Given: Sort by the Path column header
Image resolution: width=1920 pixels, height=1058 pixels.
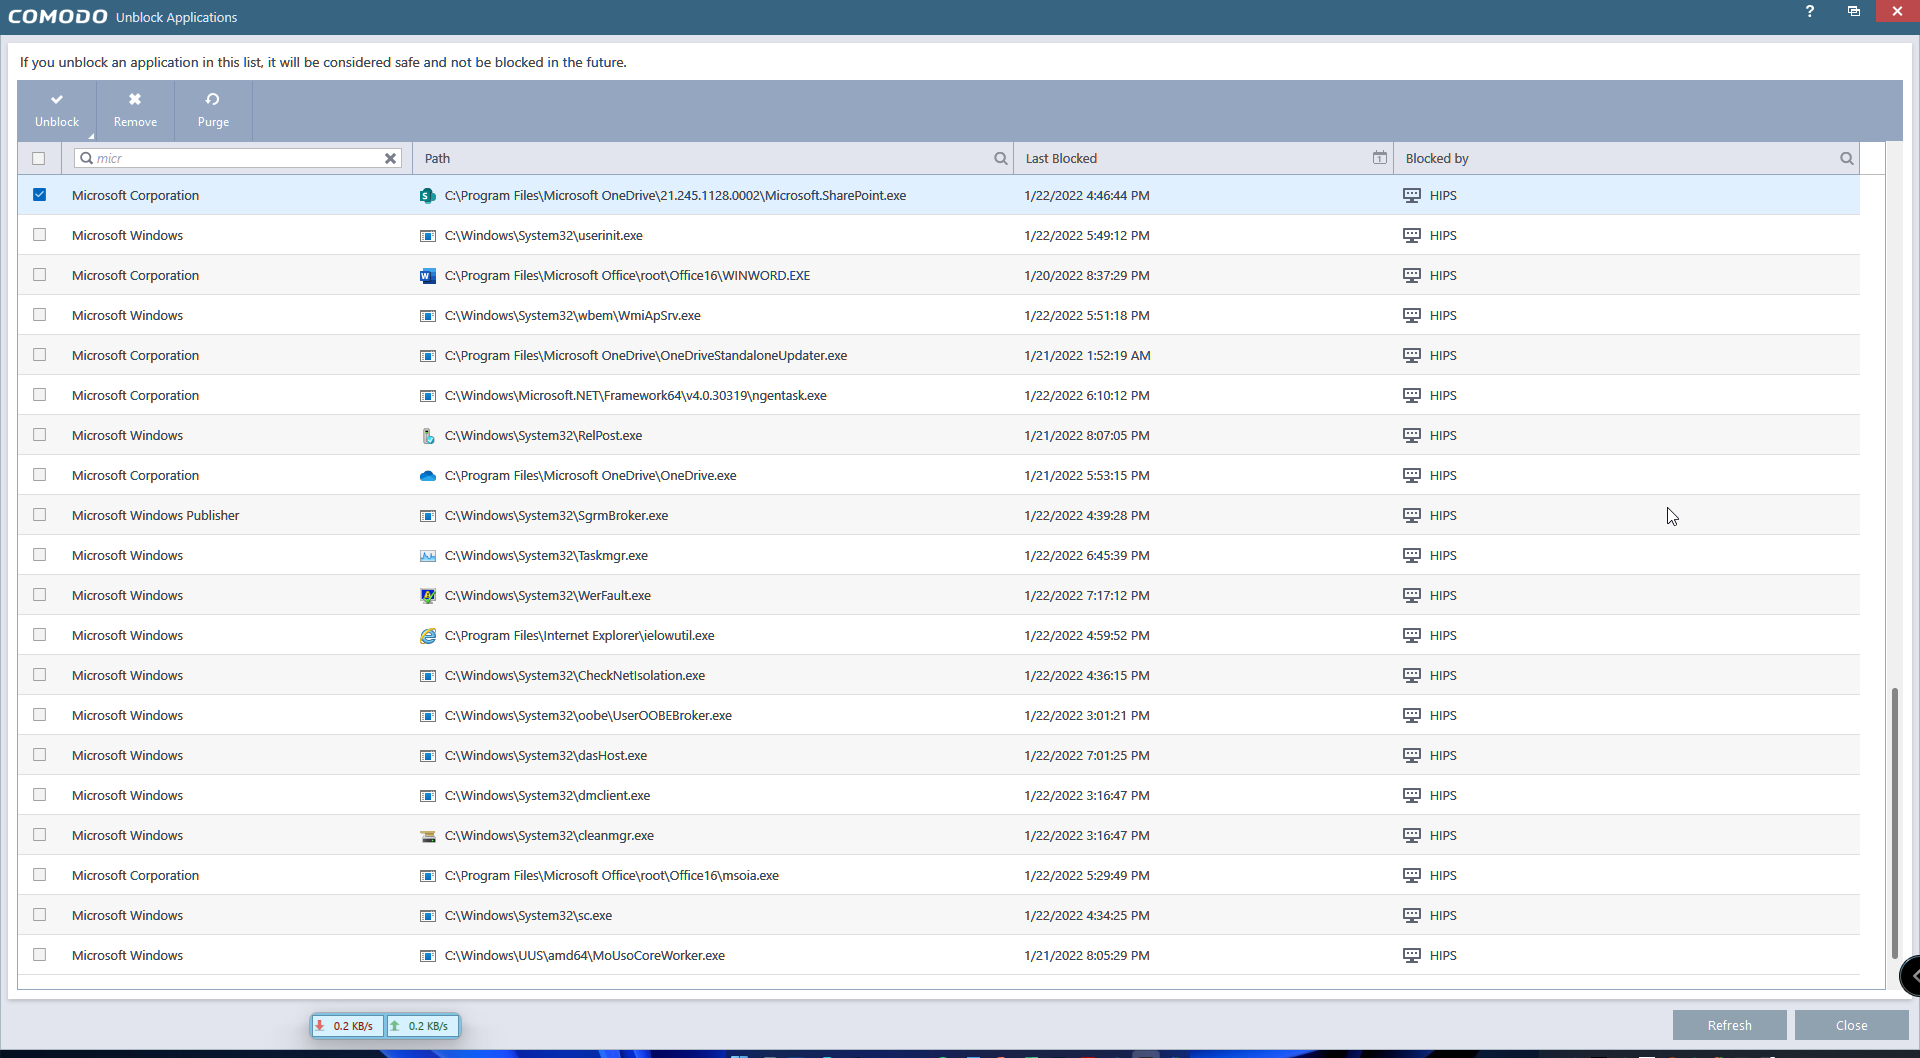Looking at the screenshot, I should click(437, 158).
